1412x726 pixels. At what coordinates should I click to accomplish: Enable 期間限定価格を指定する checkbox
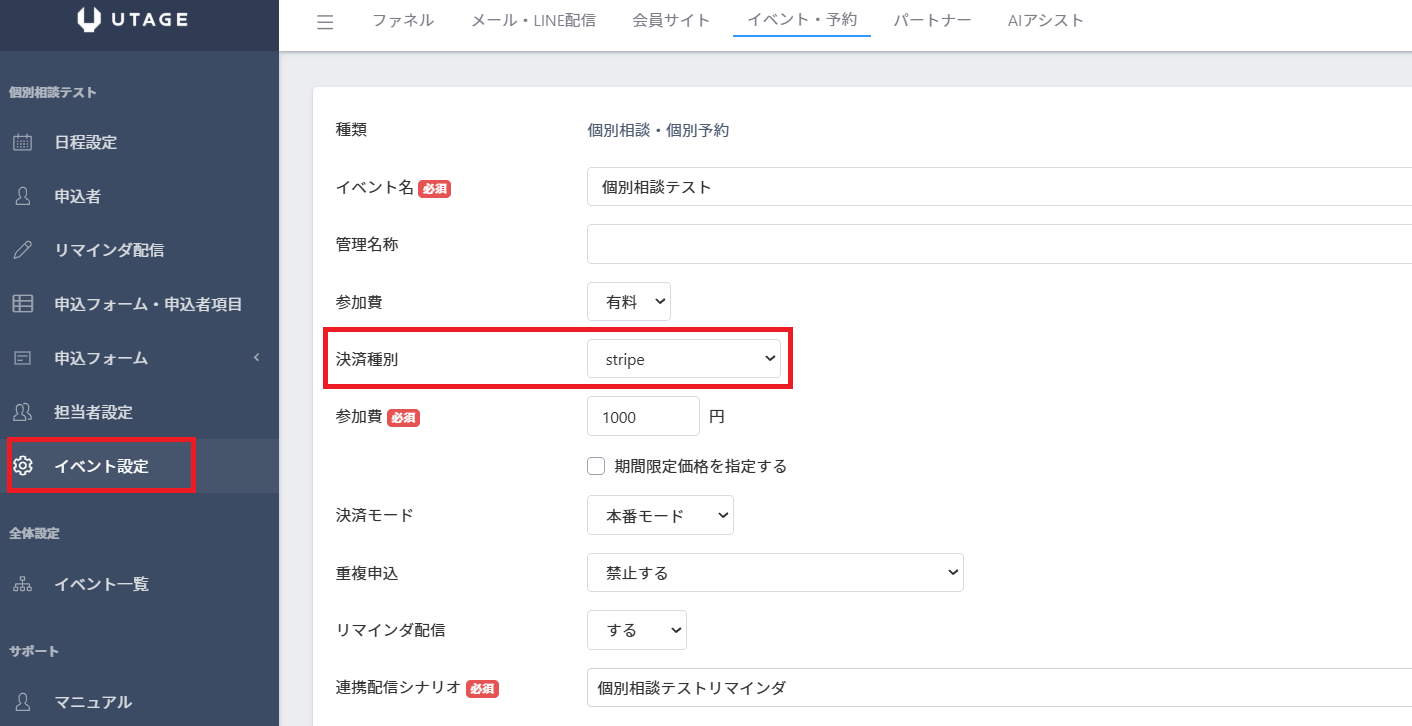tap(597, 466)
